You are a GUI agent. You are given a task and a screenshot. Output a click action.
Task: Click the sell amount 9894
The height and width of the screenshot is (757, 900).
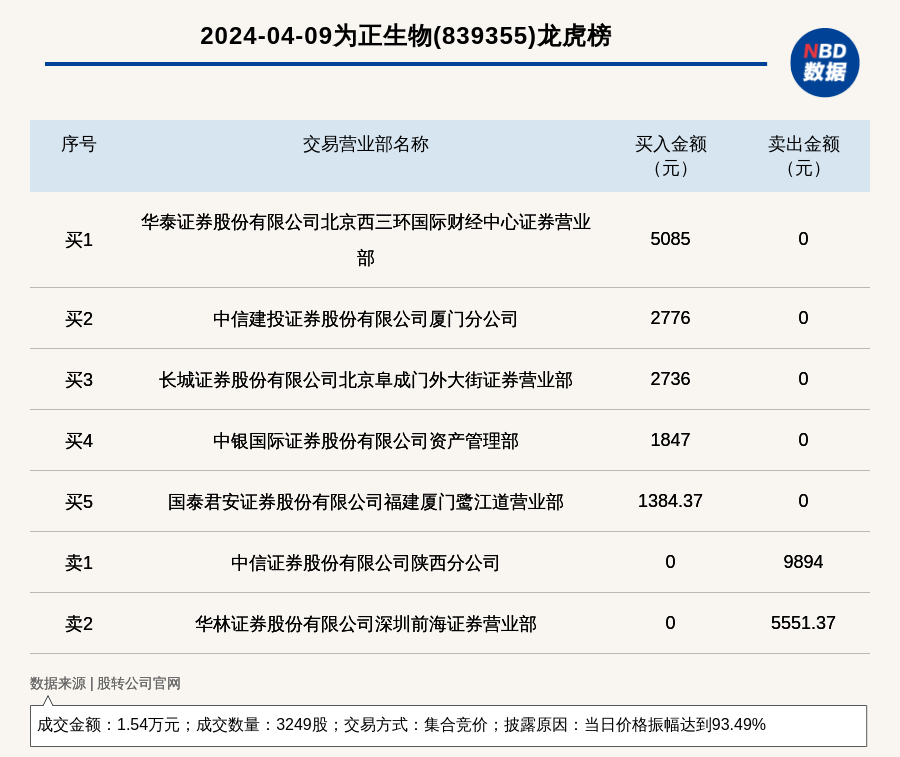803,562
